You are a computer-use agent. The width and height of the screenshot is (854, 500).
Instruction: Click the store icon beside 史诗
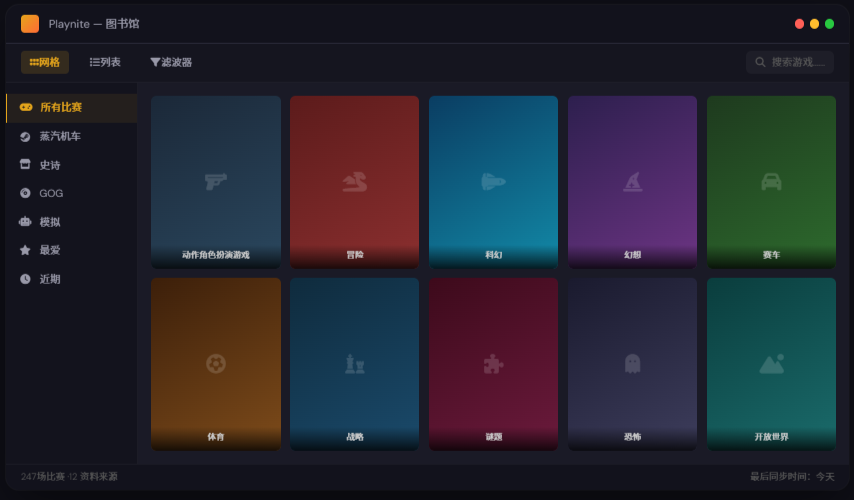click(x=25, y=164)
